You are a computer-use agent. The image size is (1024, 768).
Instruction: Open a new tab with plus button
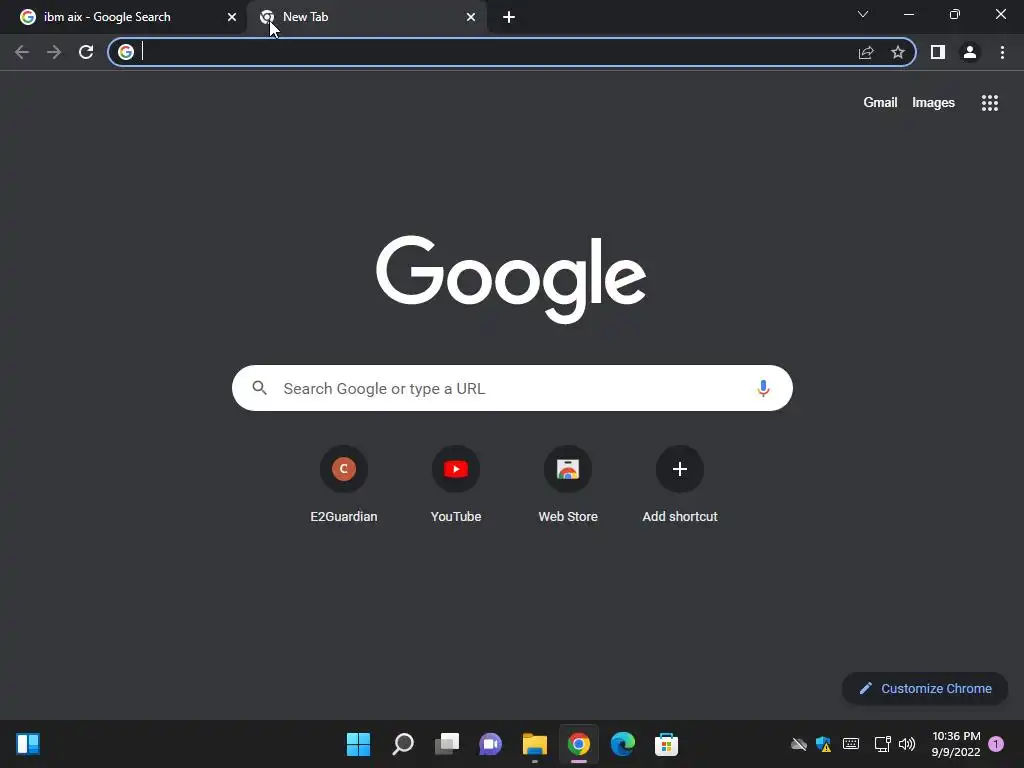pyautogui.click(x=509, y=17)
